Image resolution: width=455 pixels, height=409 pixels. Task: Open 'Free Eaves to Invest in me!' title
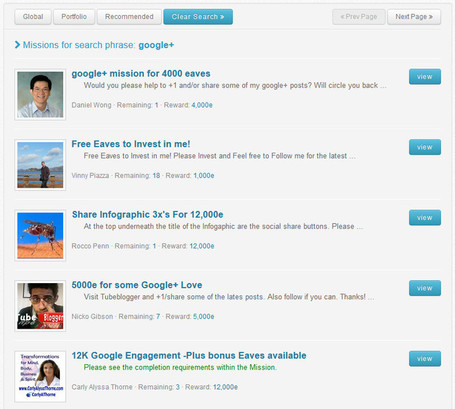131,144
